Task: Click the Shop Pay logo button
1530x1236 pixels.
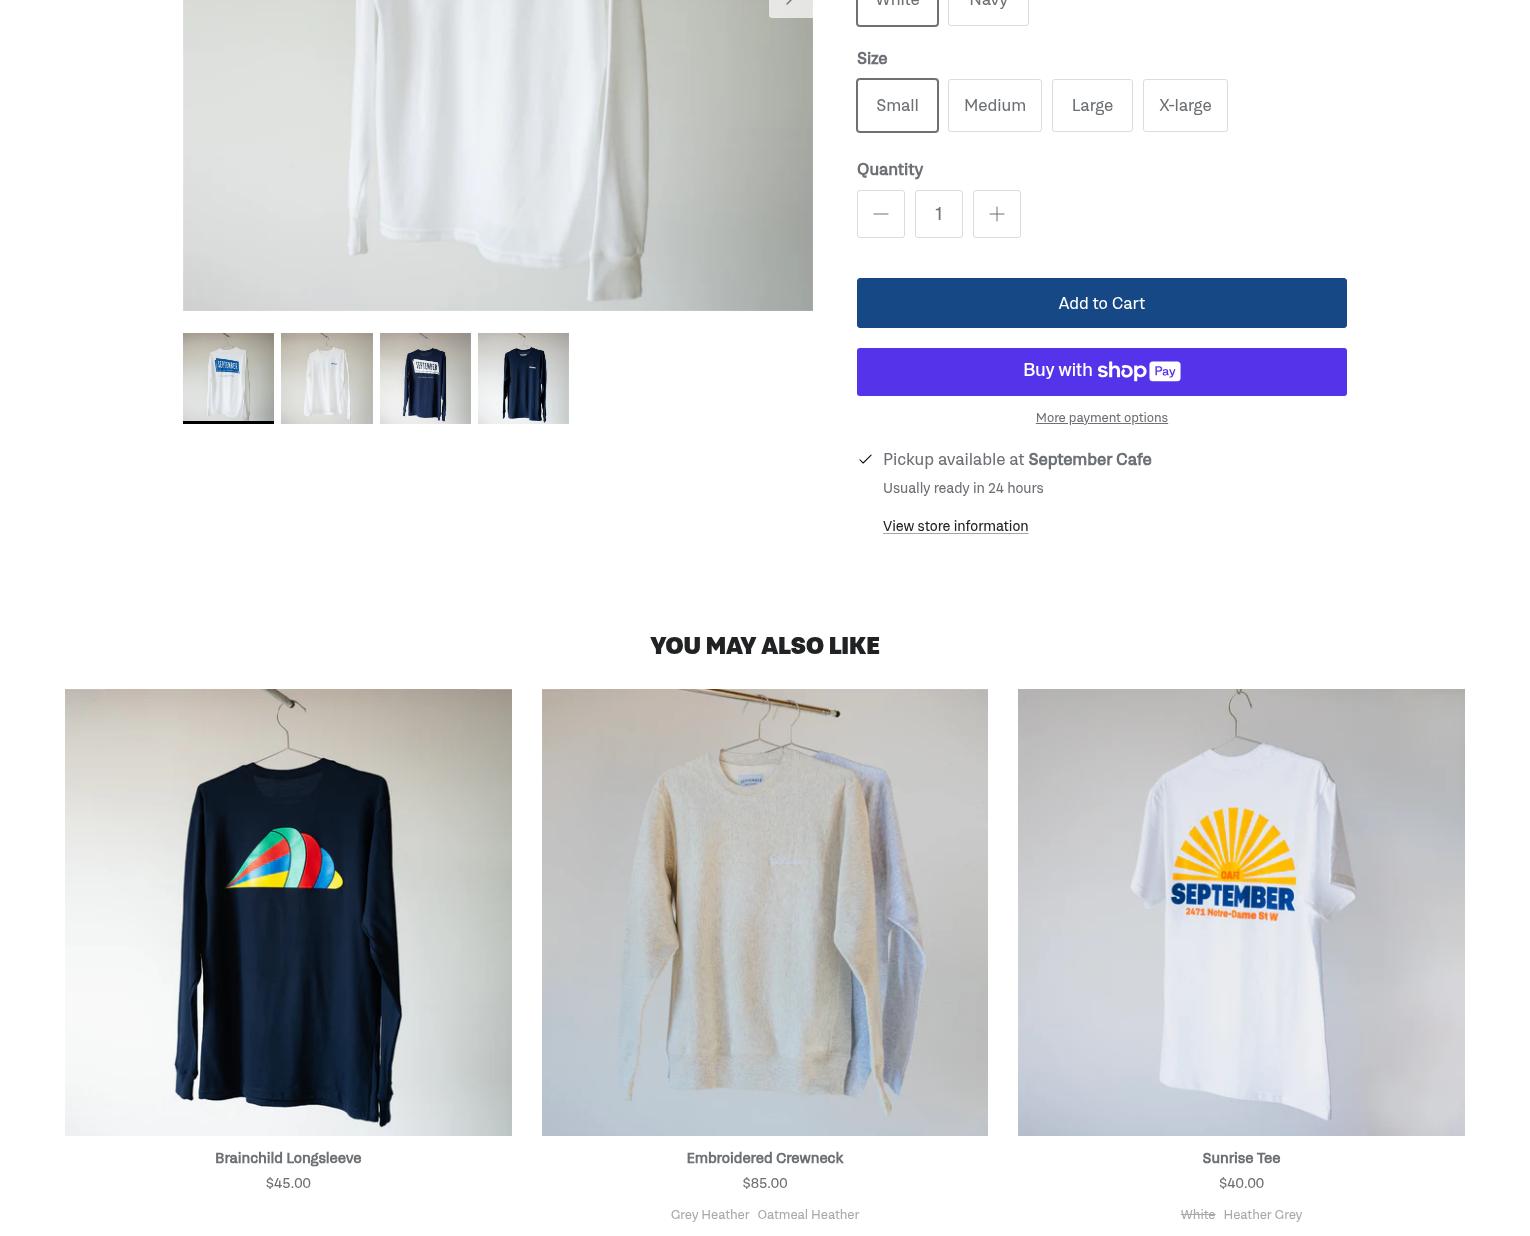Action: tap(1101, 372)
